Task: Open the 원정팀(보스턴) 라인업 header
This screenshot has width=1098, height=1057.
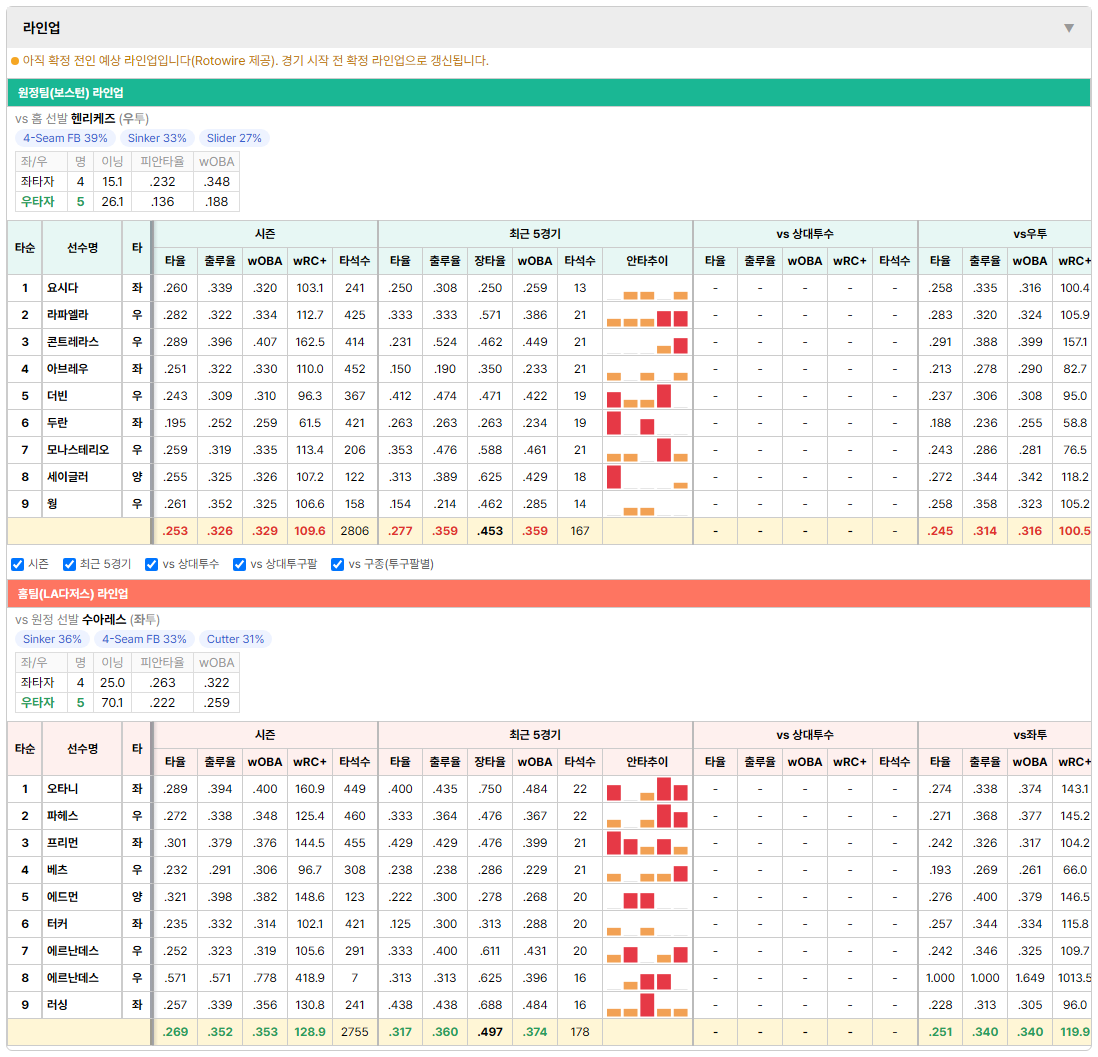Action: click(x=548, y=92)
